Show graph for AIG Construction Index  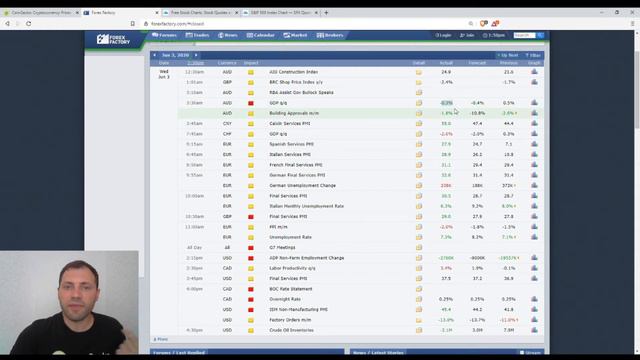point(534,72)
